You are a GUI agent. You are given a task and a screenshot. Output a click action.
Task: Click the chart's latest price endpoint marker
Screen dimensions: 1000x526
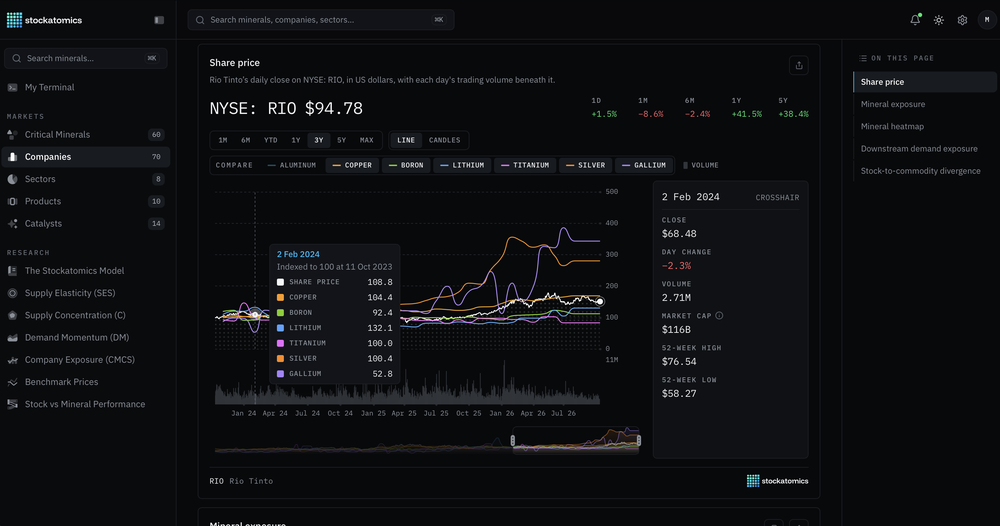click(x=599, y=302)
